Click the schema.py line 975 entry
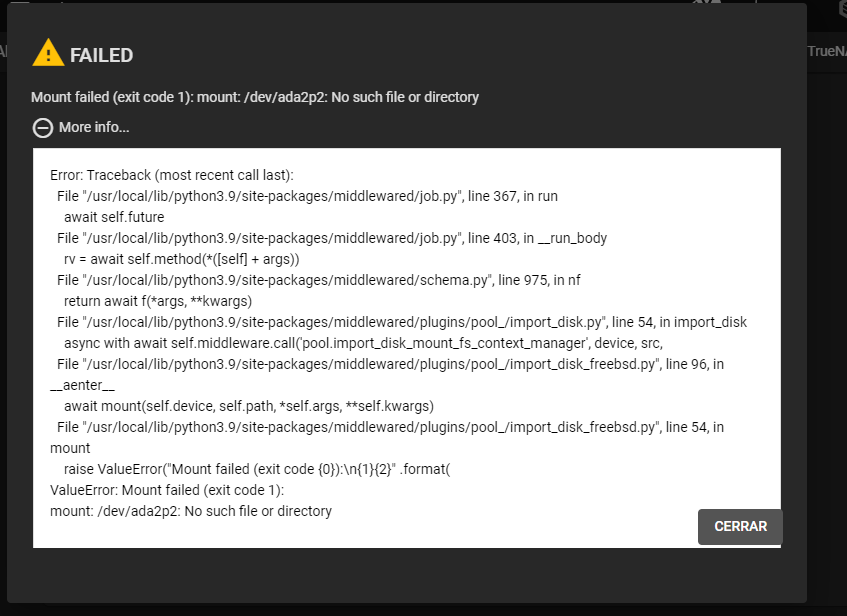 point(318,280)
